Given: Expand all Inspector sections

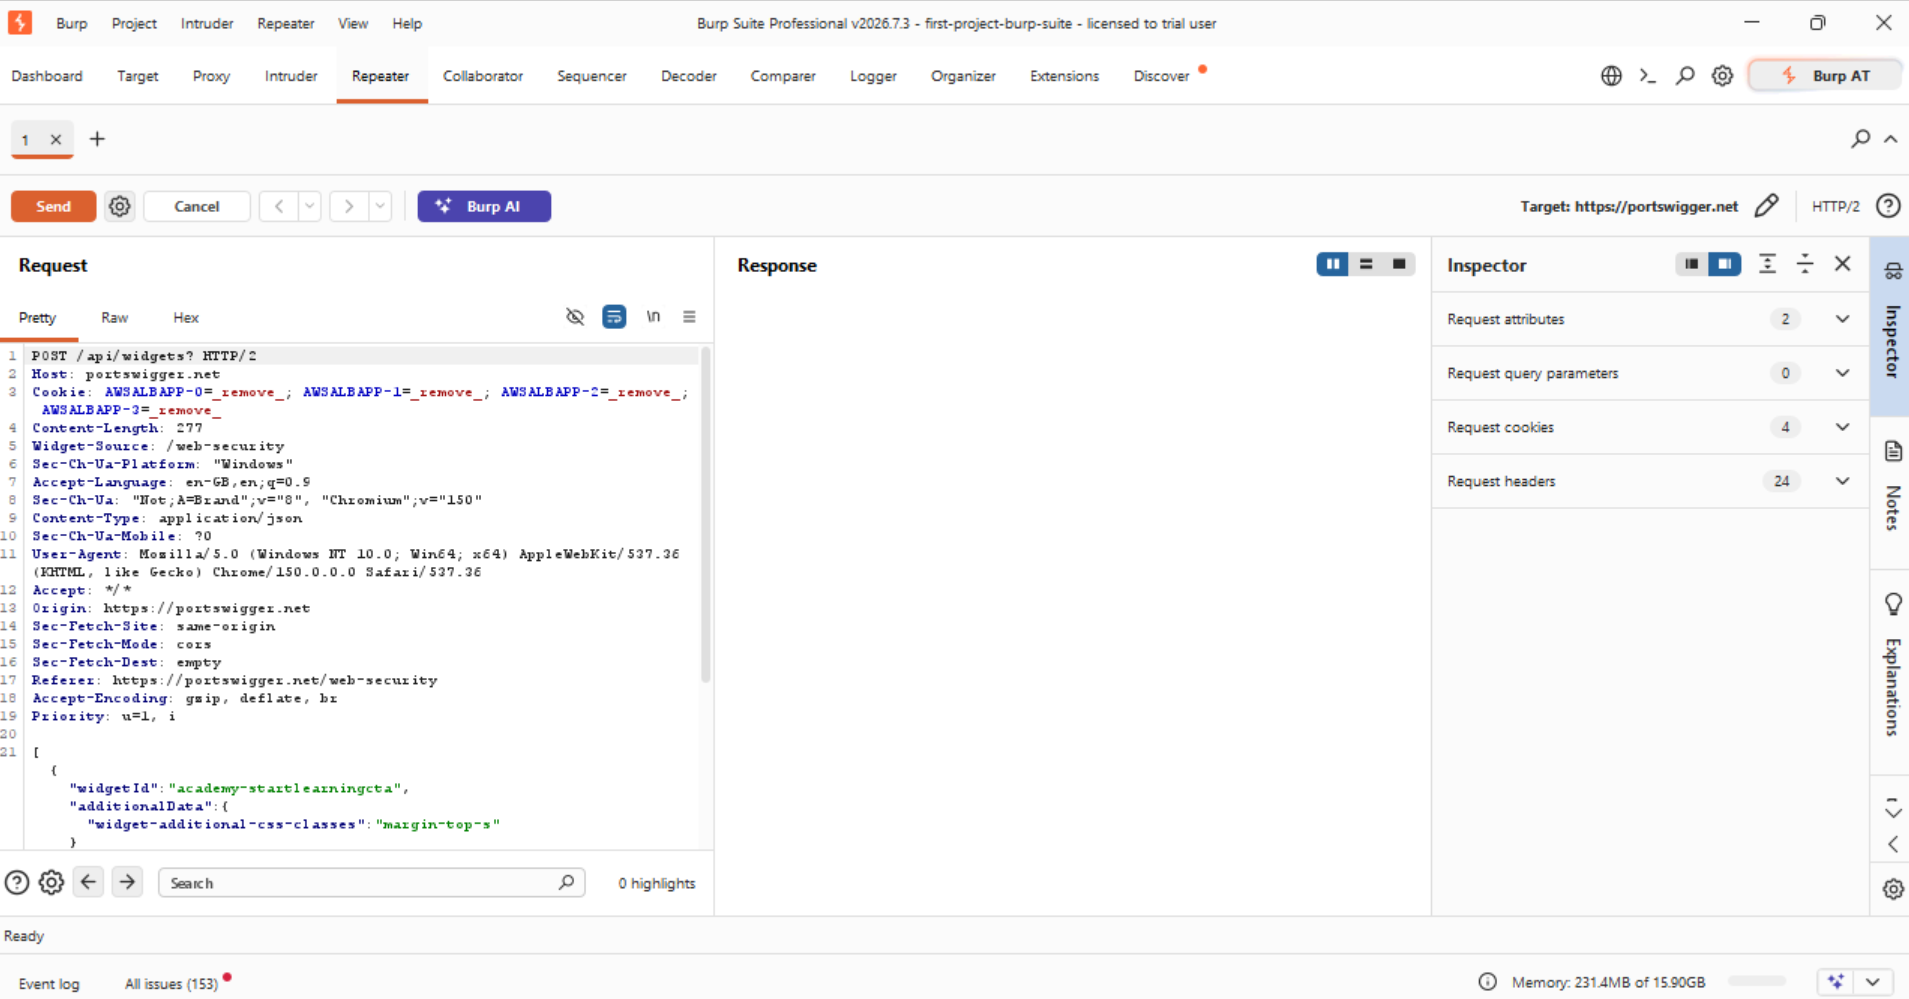Looking at the screenshot, I should point(1768,264).
